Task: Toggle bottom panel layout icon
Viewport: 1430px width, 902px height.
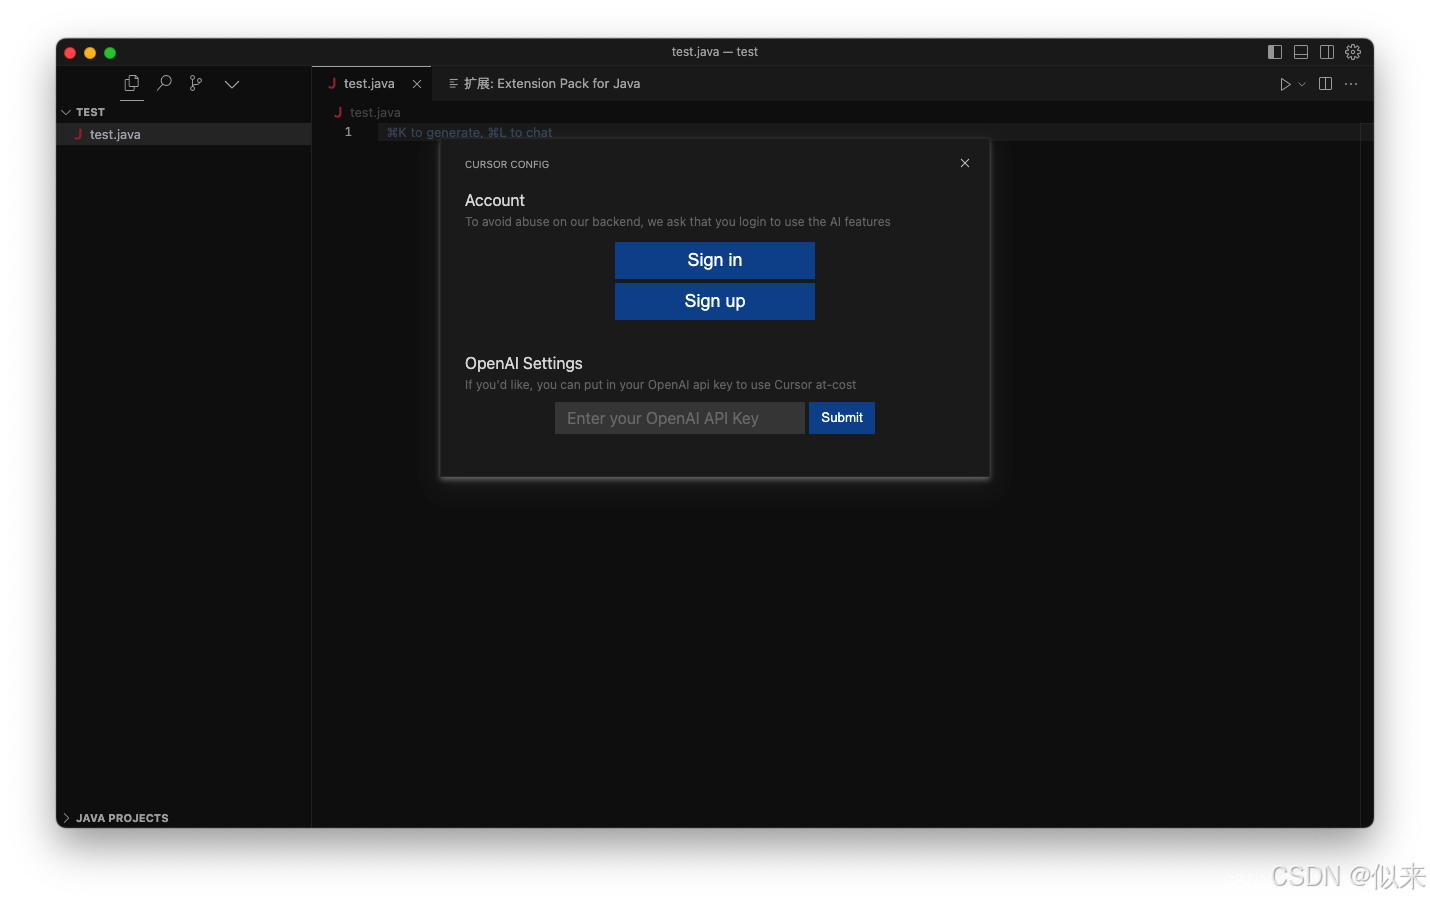Action: (1301, 52)
